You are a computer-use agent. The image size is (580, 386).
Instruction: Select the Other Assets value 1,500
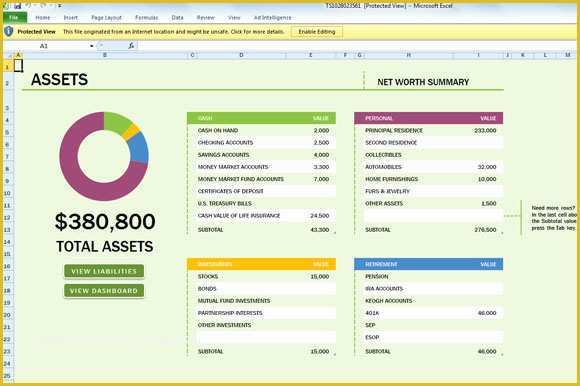point(489,203)
